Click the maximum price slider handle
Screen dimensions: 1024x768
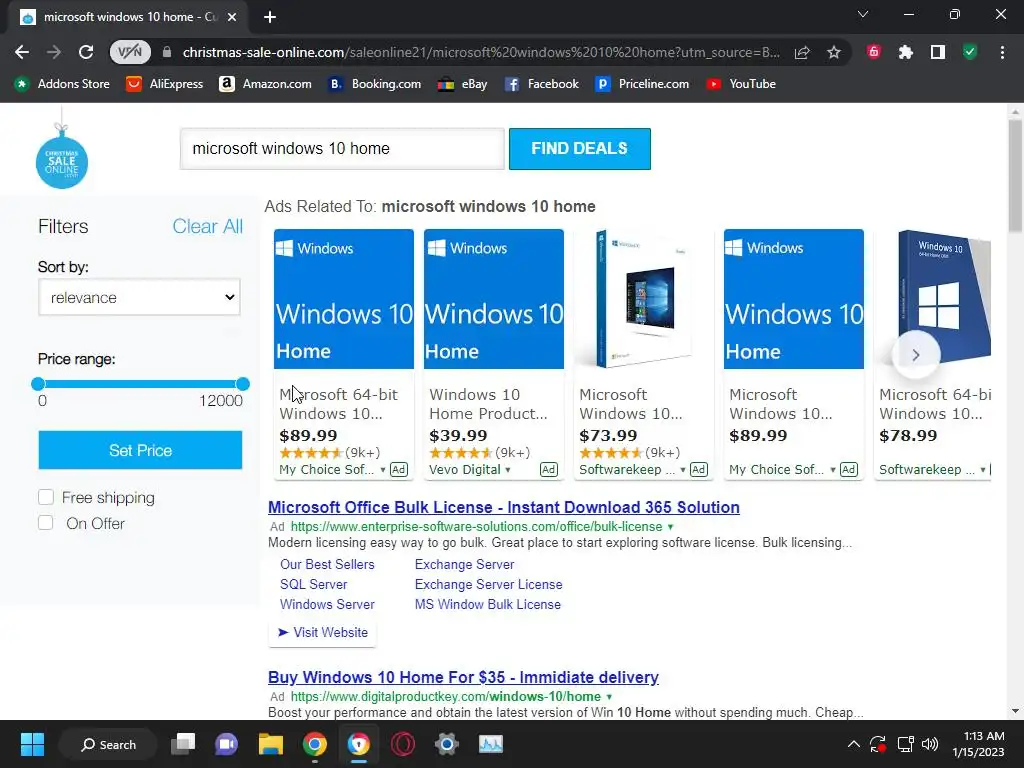pyautogui.click(x=243, y=384)
